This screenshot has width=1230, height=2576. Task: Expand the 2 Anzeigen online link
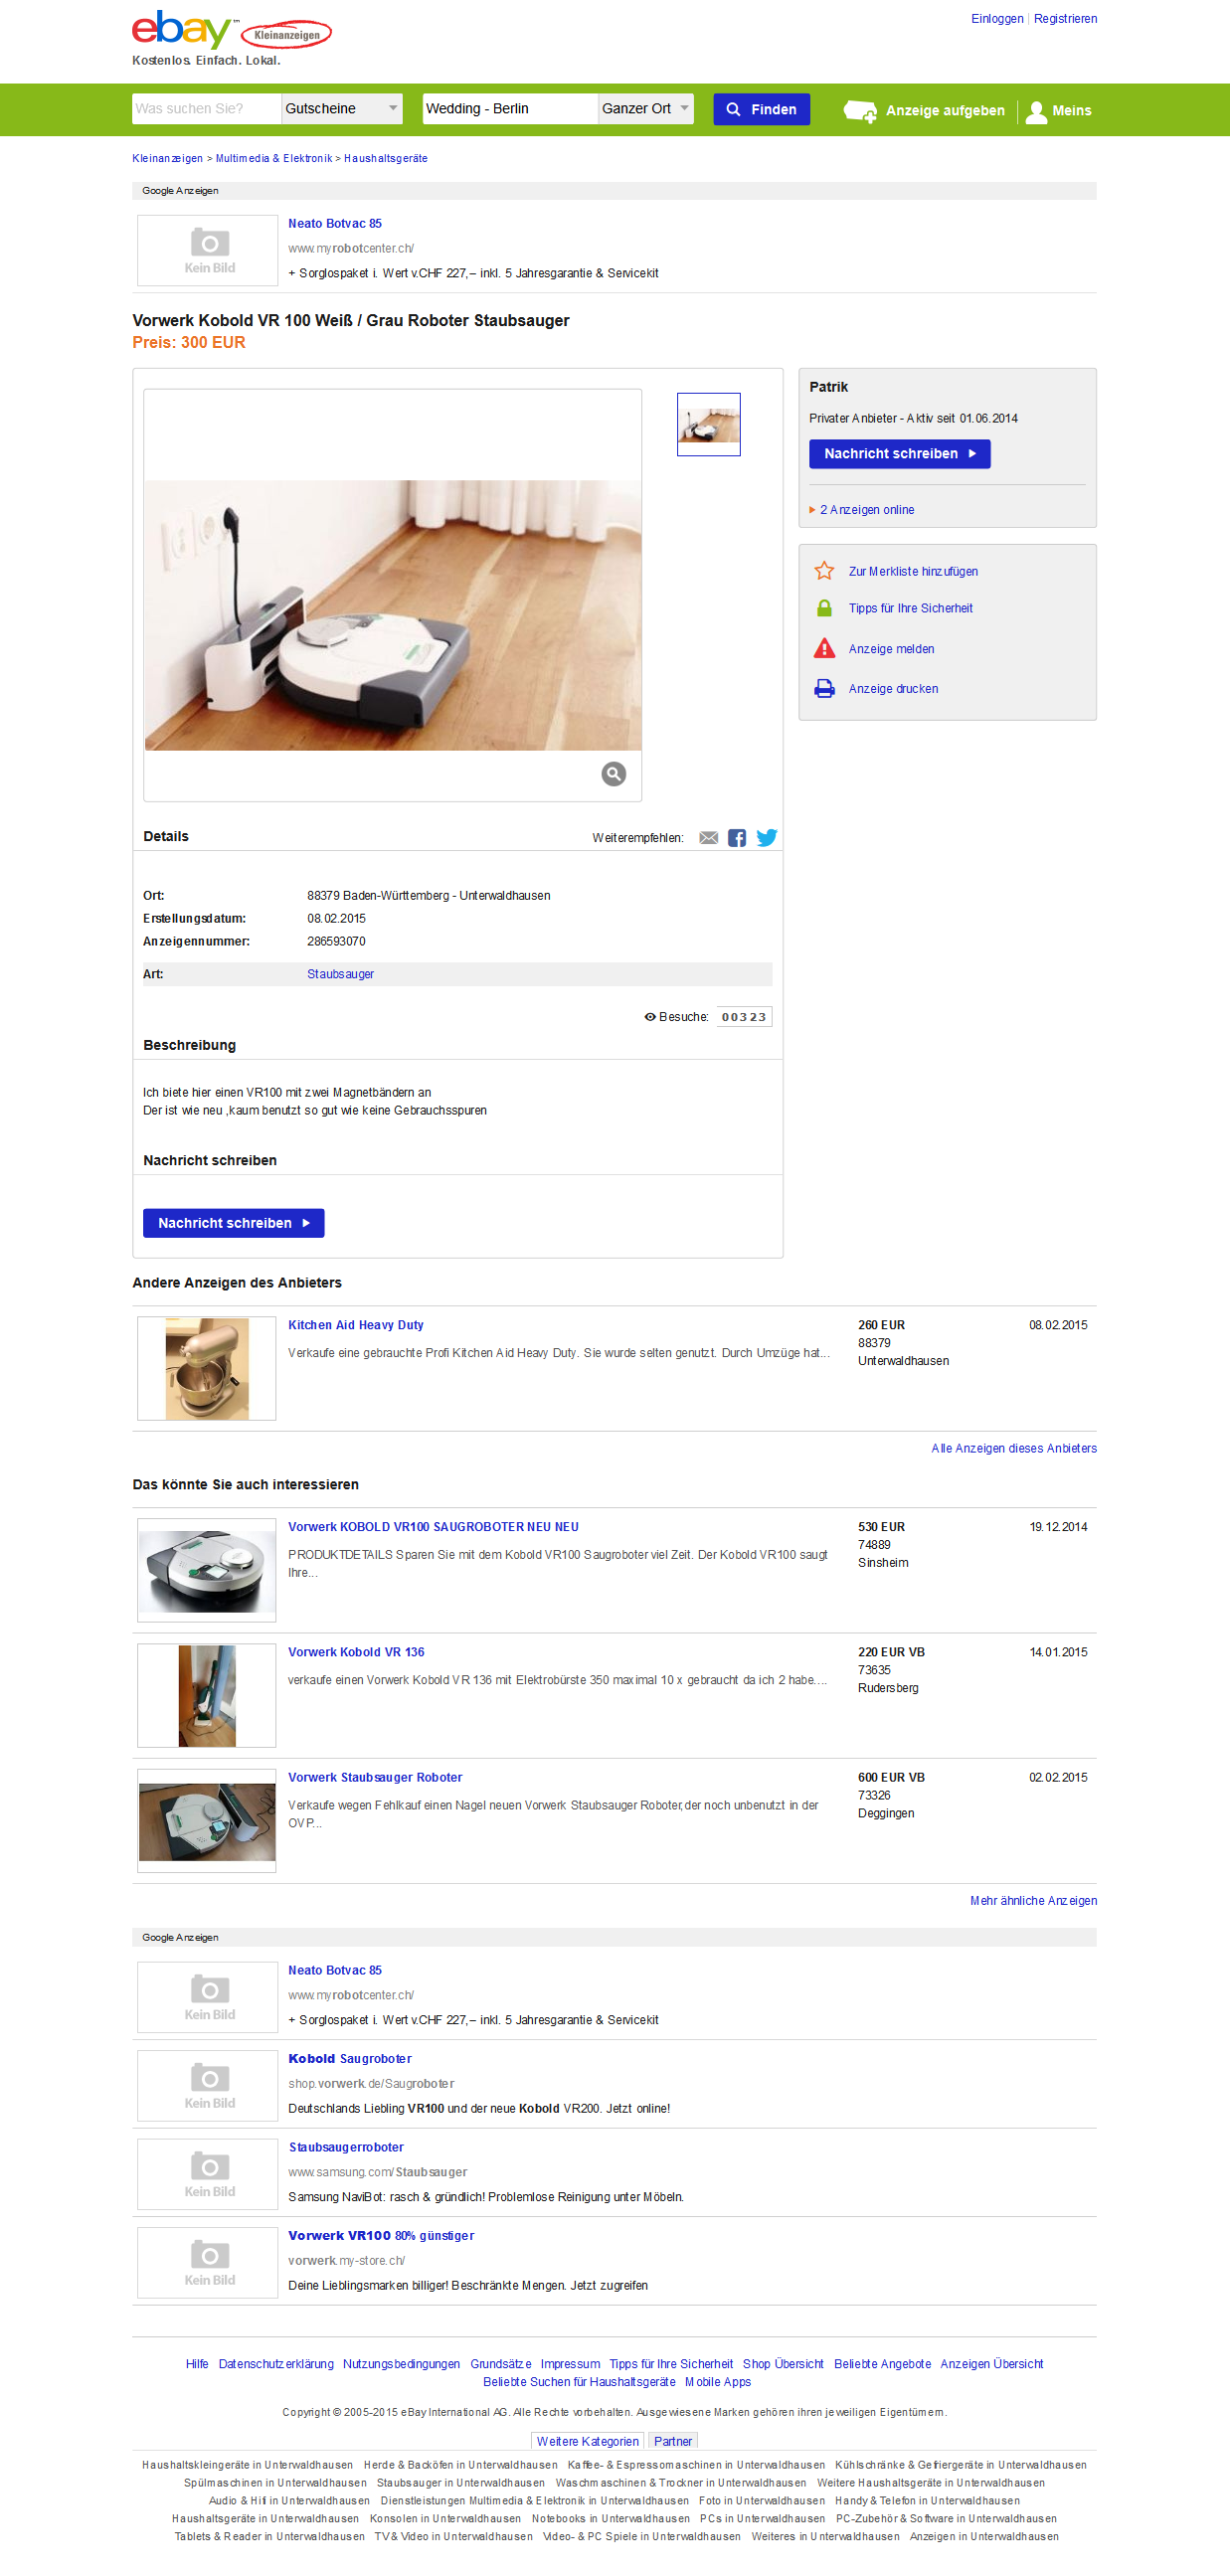[x=866, y=510]
